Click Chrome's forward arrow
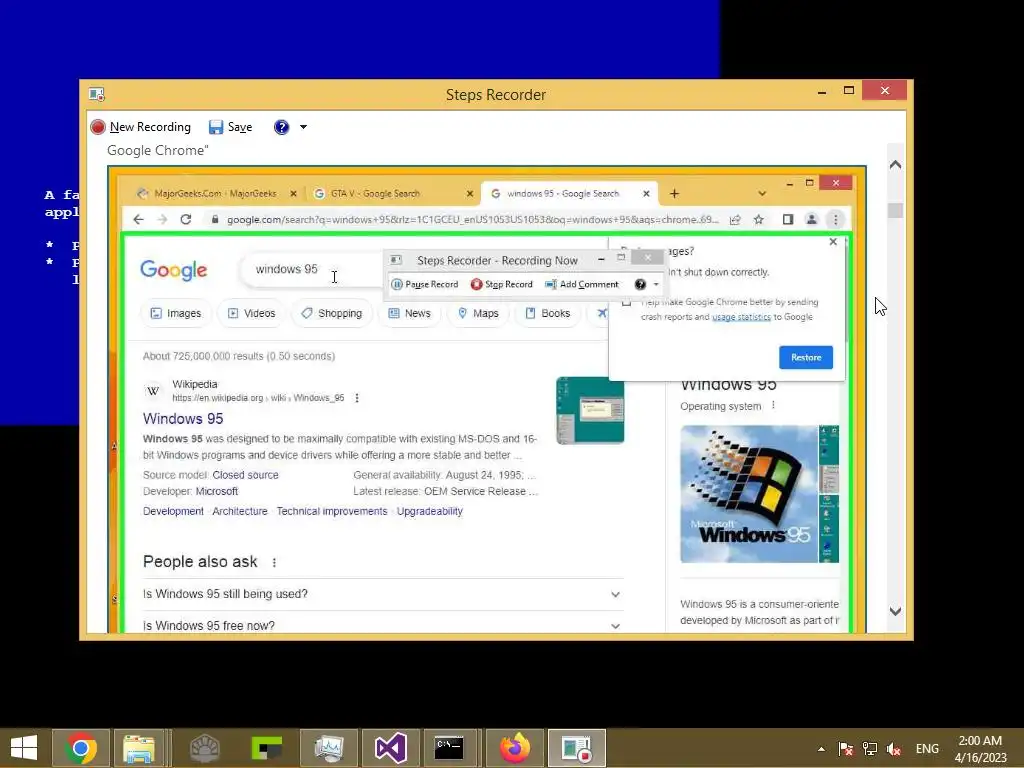The image size is (1024, 768). pyautogui.click(x=162, y=219)
